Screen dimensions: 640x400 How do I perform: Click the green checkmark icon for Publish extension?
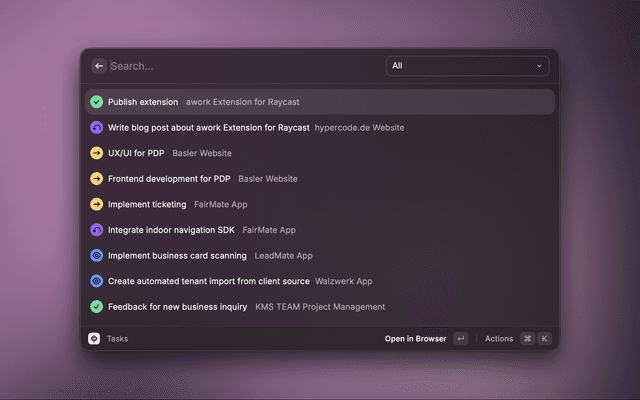[x=96, y=102]
